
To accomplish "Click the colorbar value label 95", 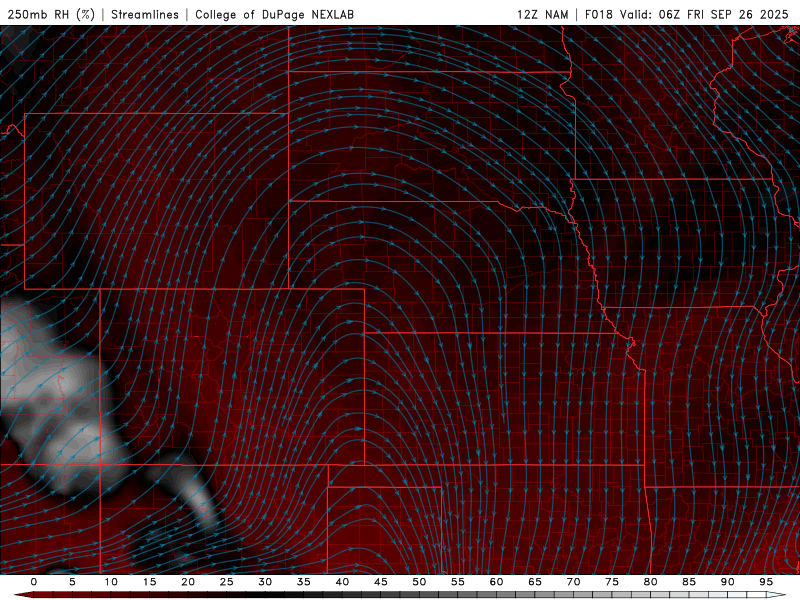I will (766, 582).
